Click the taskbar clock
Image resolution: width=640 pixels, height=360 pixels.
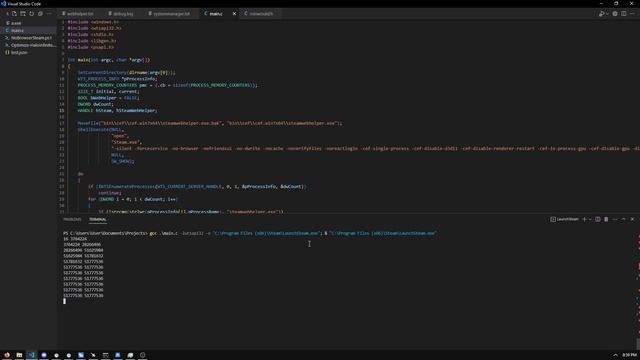coord(630,355)
